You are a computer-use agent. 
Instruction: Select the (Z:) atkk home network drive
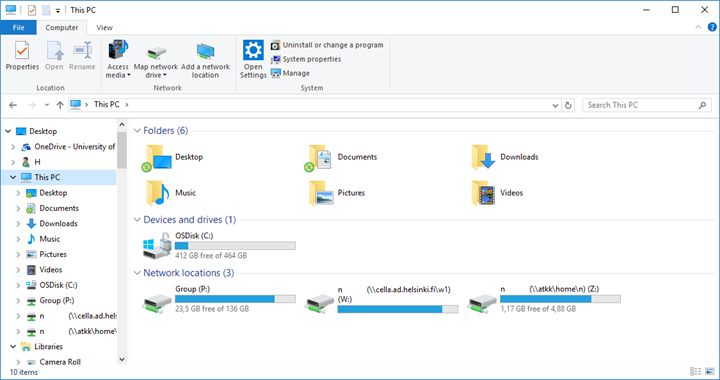coord(545,299)
